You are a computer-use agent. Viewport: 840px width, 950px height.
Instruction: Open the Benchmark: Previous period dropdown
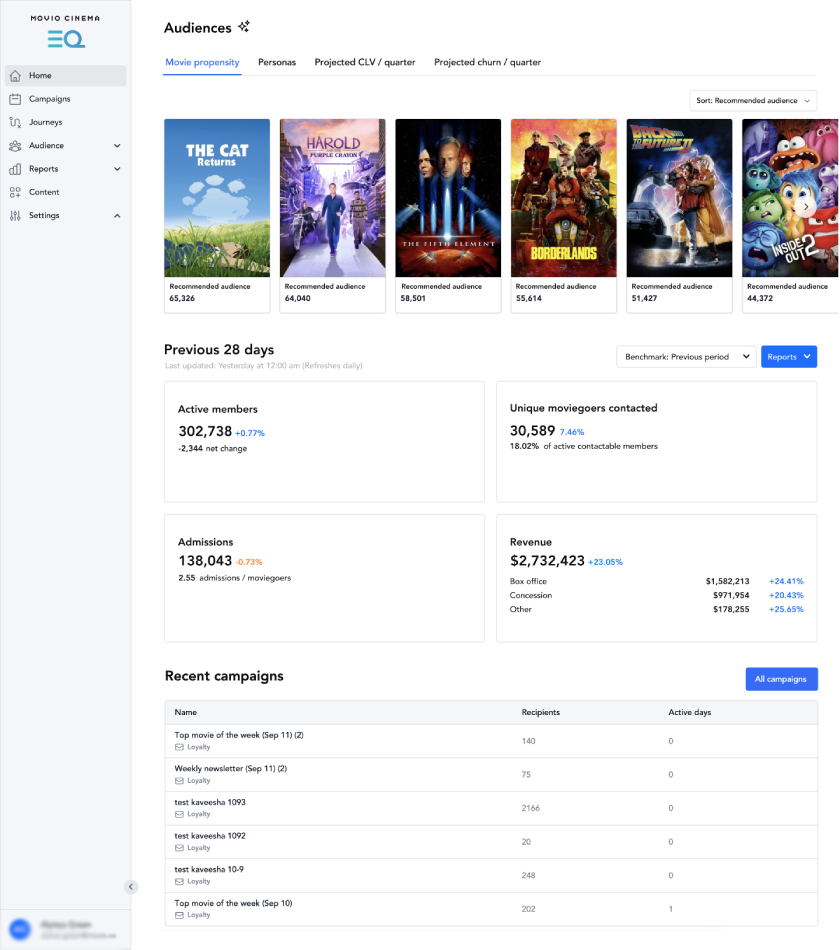687,357
